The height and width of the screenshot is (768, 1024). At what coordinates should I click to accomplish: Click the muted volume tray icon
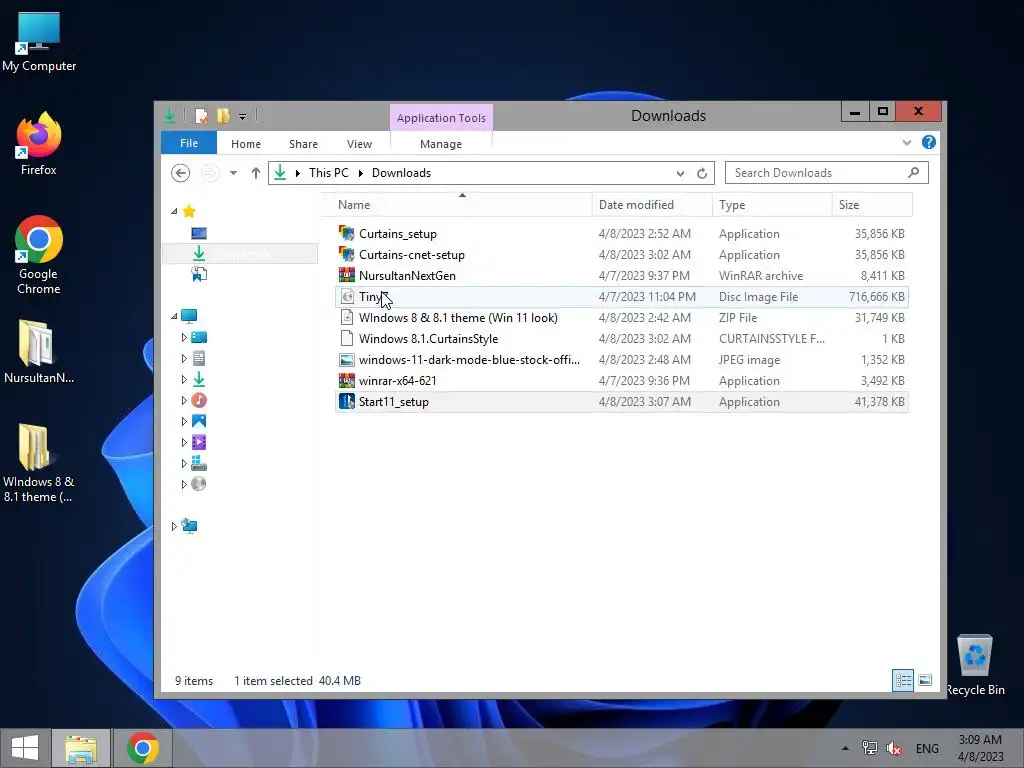point(894,748)
